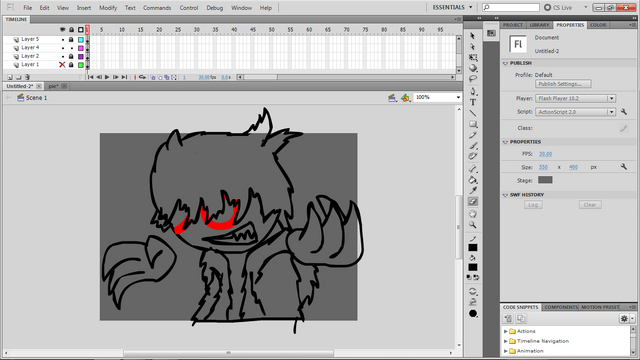This screenshot has width=640, height=360.
Task: Lock Layer 4 via lock dot
Action: point(72,48)
